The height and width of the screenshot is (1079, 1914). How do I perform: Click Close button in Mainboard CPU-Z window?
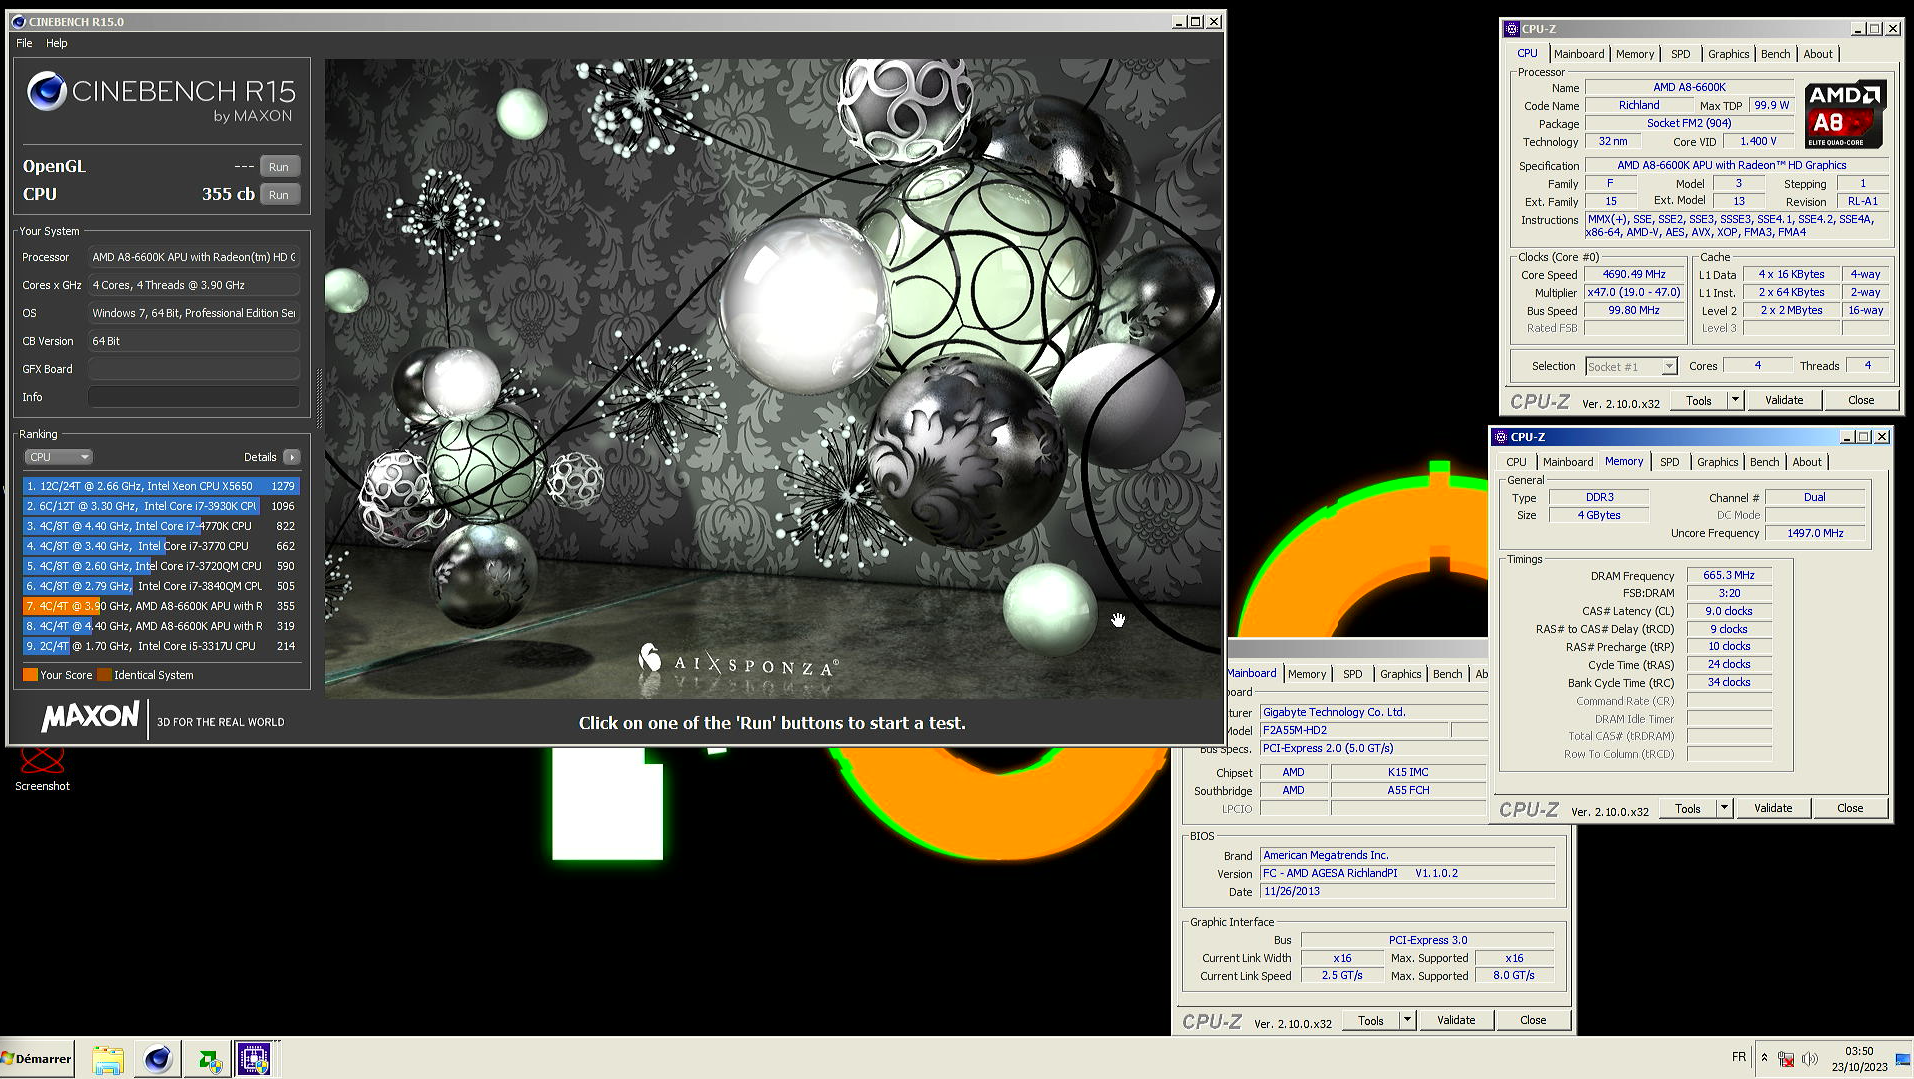[x=1533, y=1020]
